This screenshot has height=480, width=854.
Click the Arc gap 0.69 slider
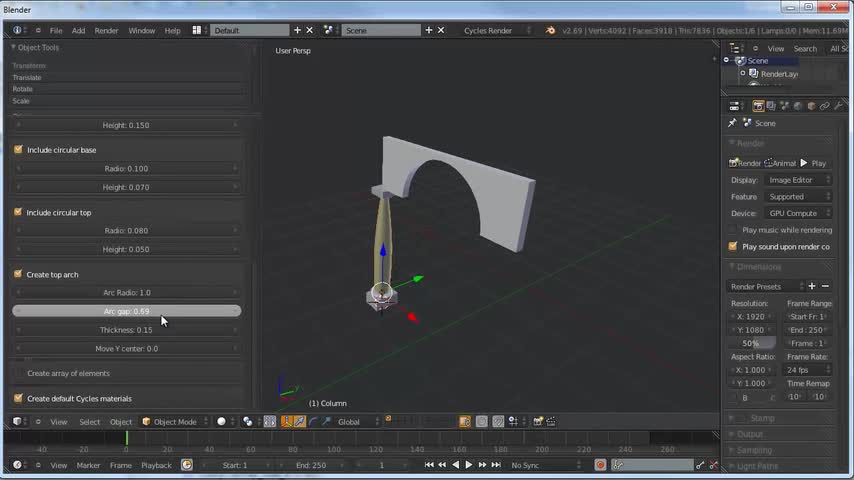point(126,311)
